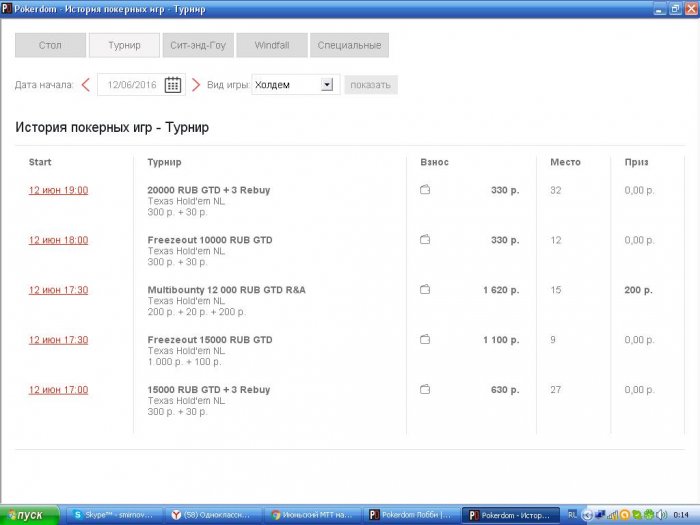Expand the Холдем game type dropdown
Viewport: 700px width, 525px height.
(x=327, y=84)
